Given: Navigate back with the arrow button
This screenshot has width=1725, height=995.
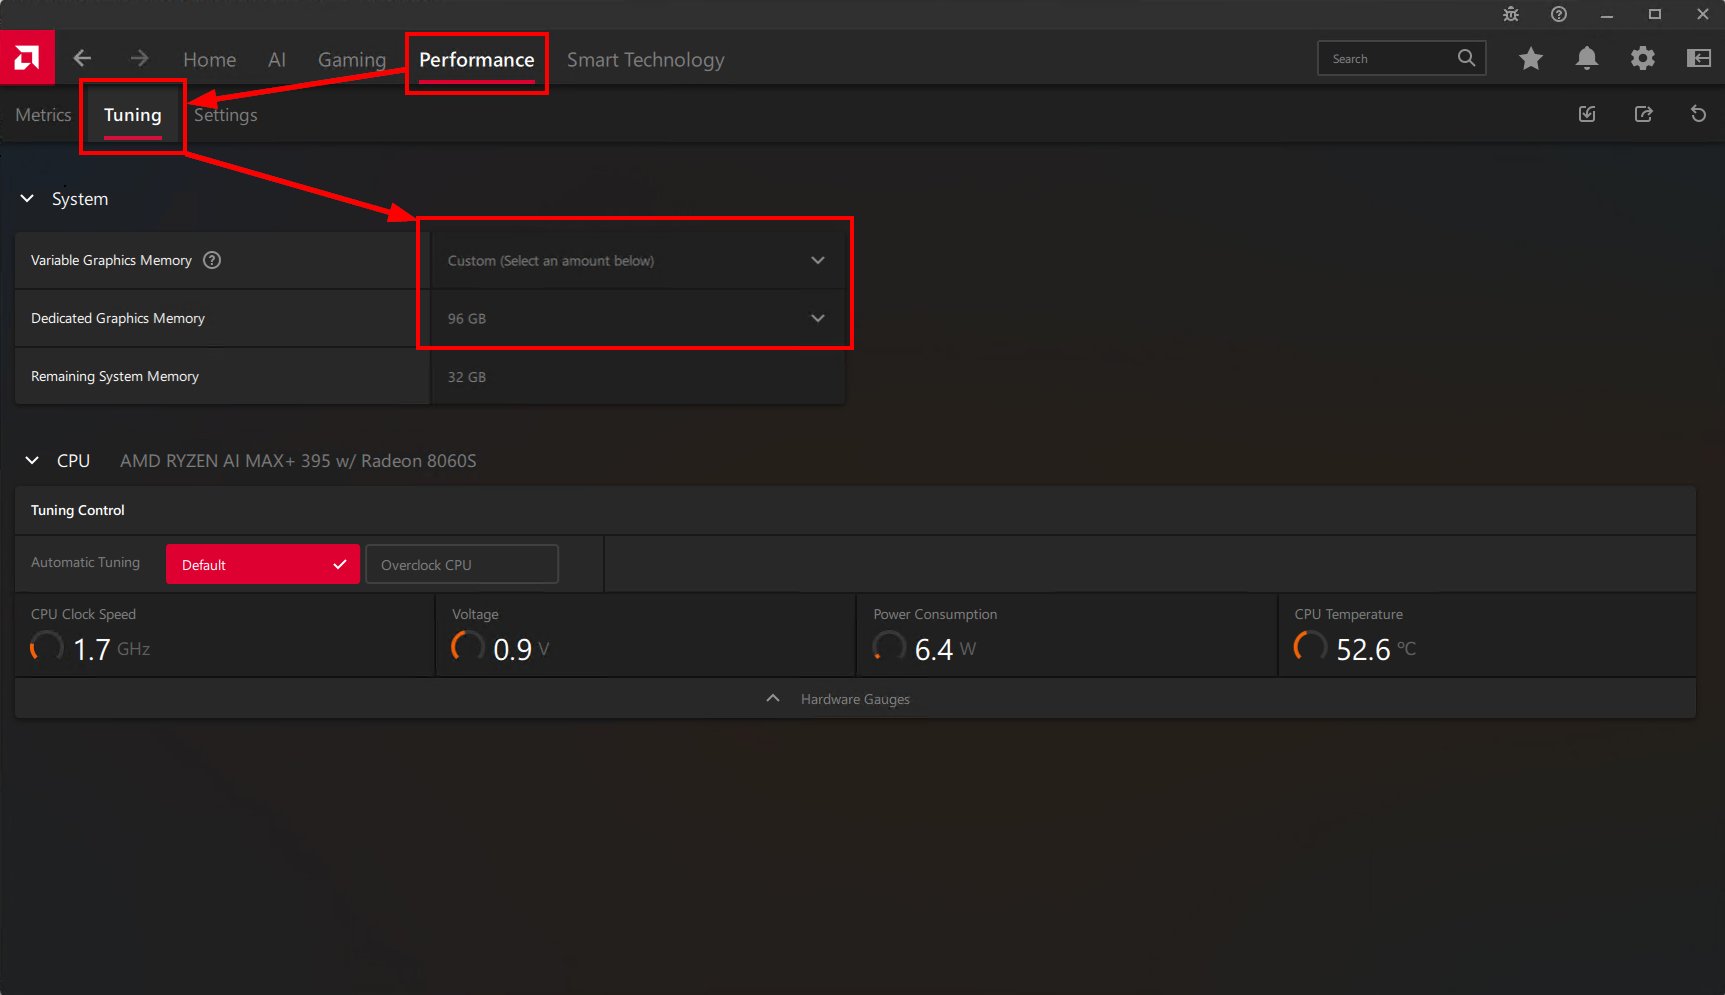Looking at the screenshot, I should 82,58.
